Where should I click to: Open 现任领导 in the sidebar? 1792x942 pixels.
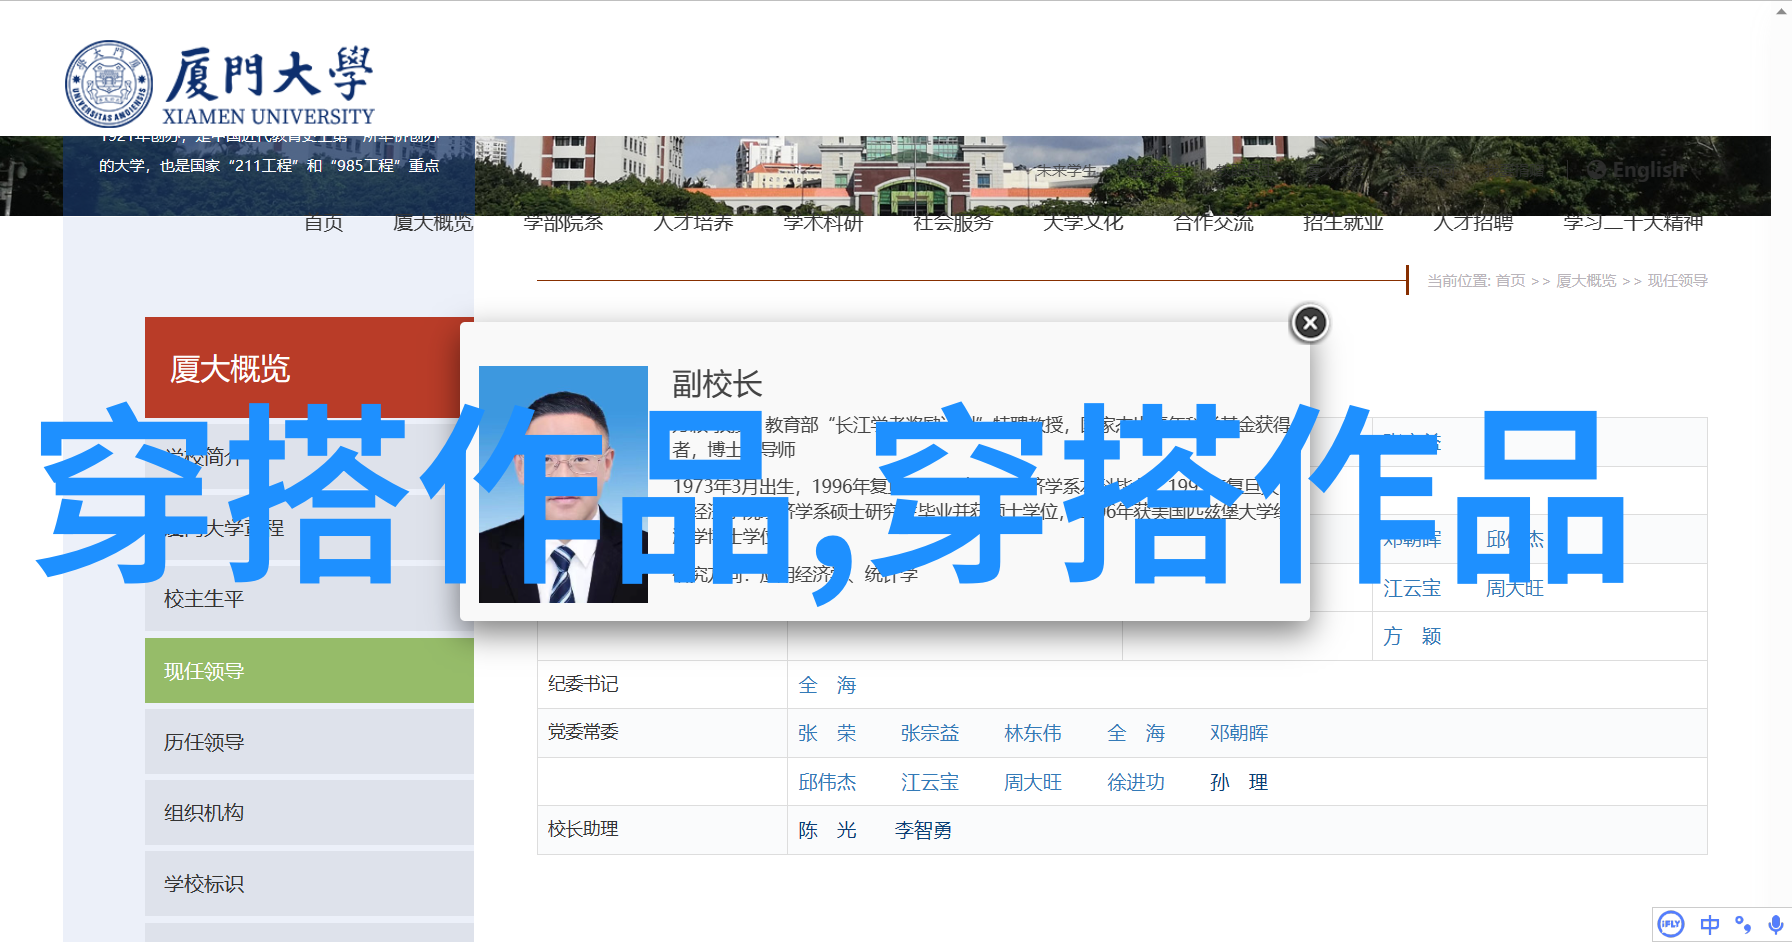pyautogui.click(x=204, y=671)
